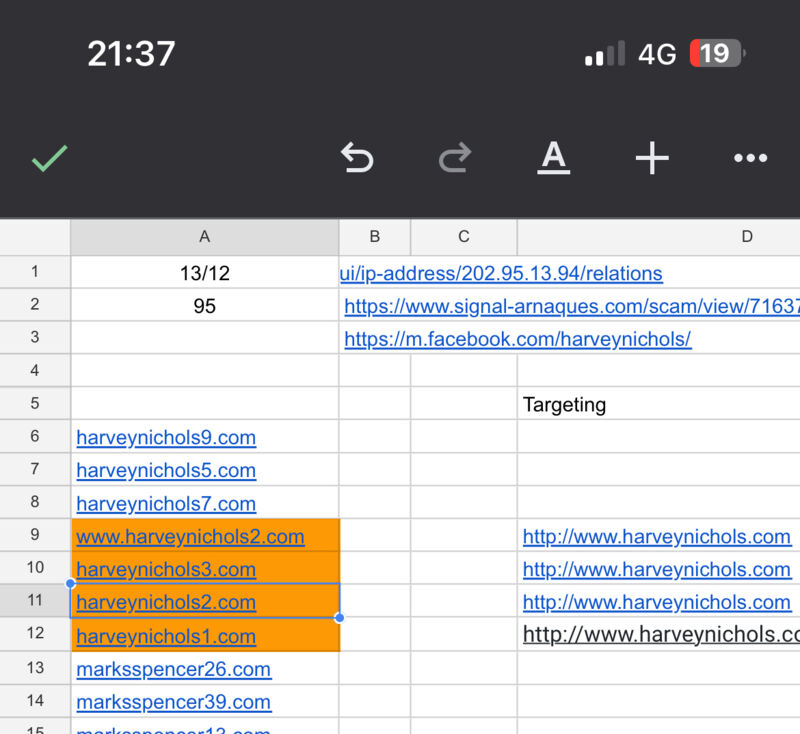Screen dimensions: 800x734
Task: Open the signal-arnaques.com scam link
Action: (572, 306)
